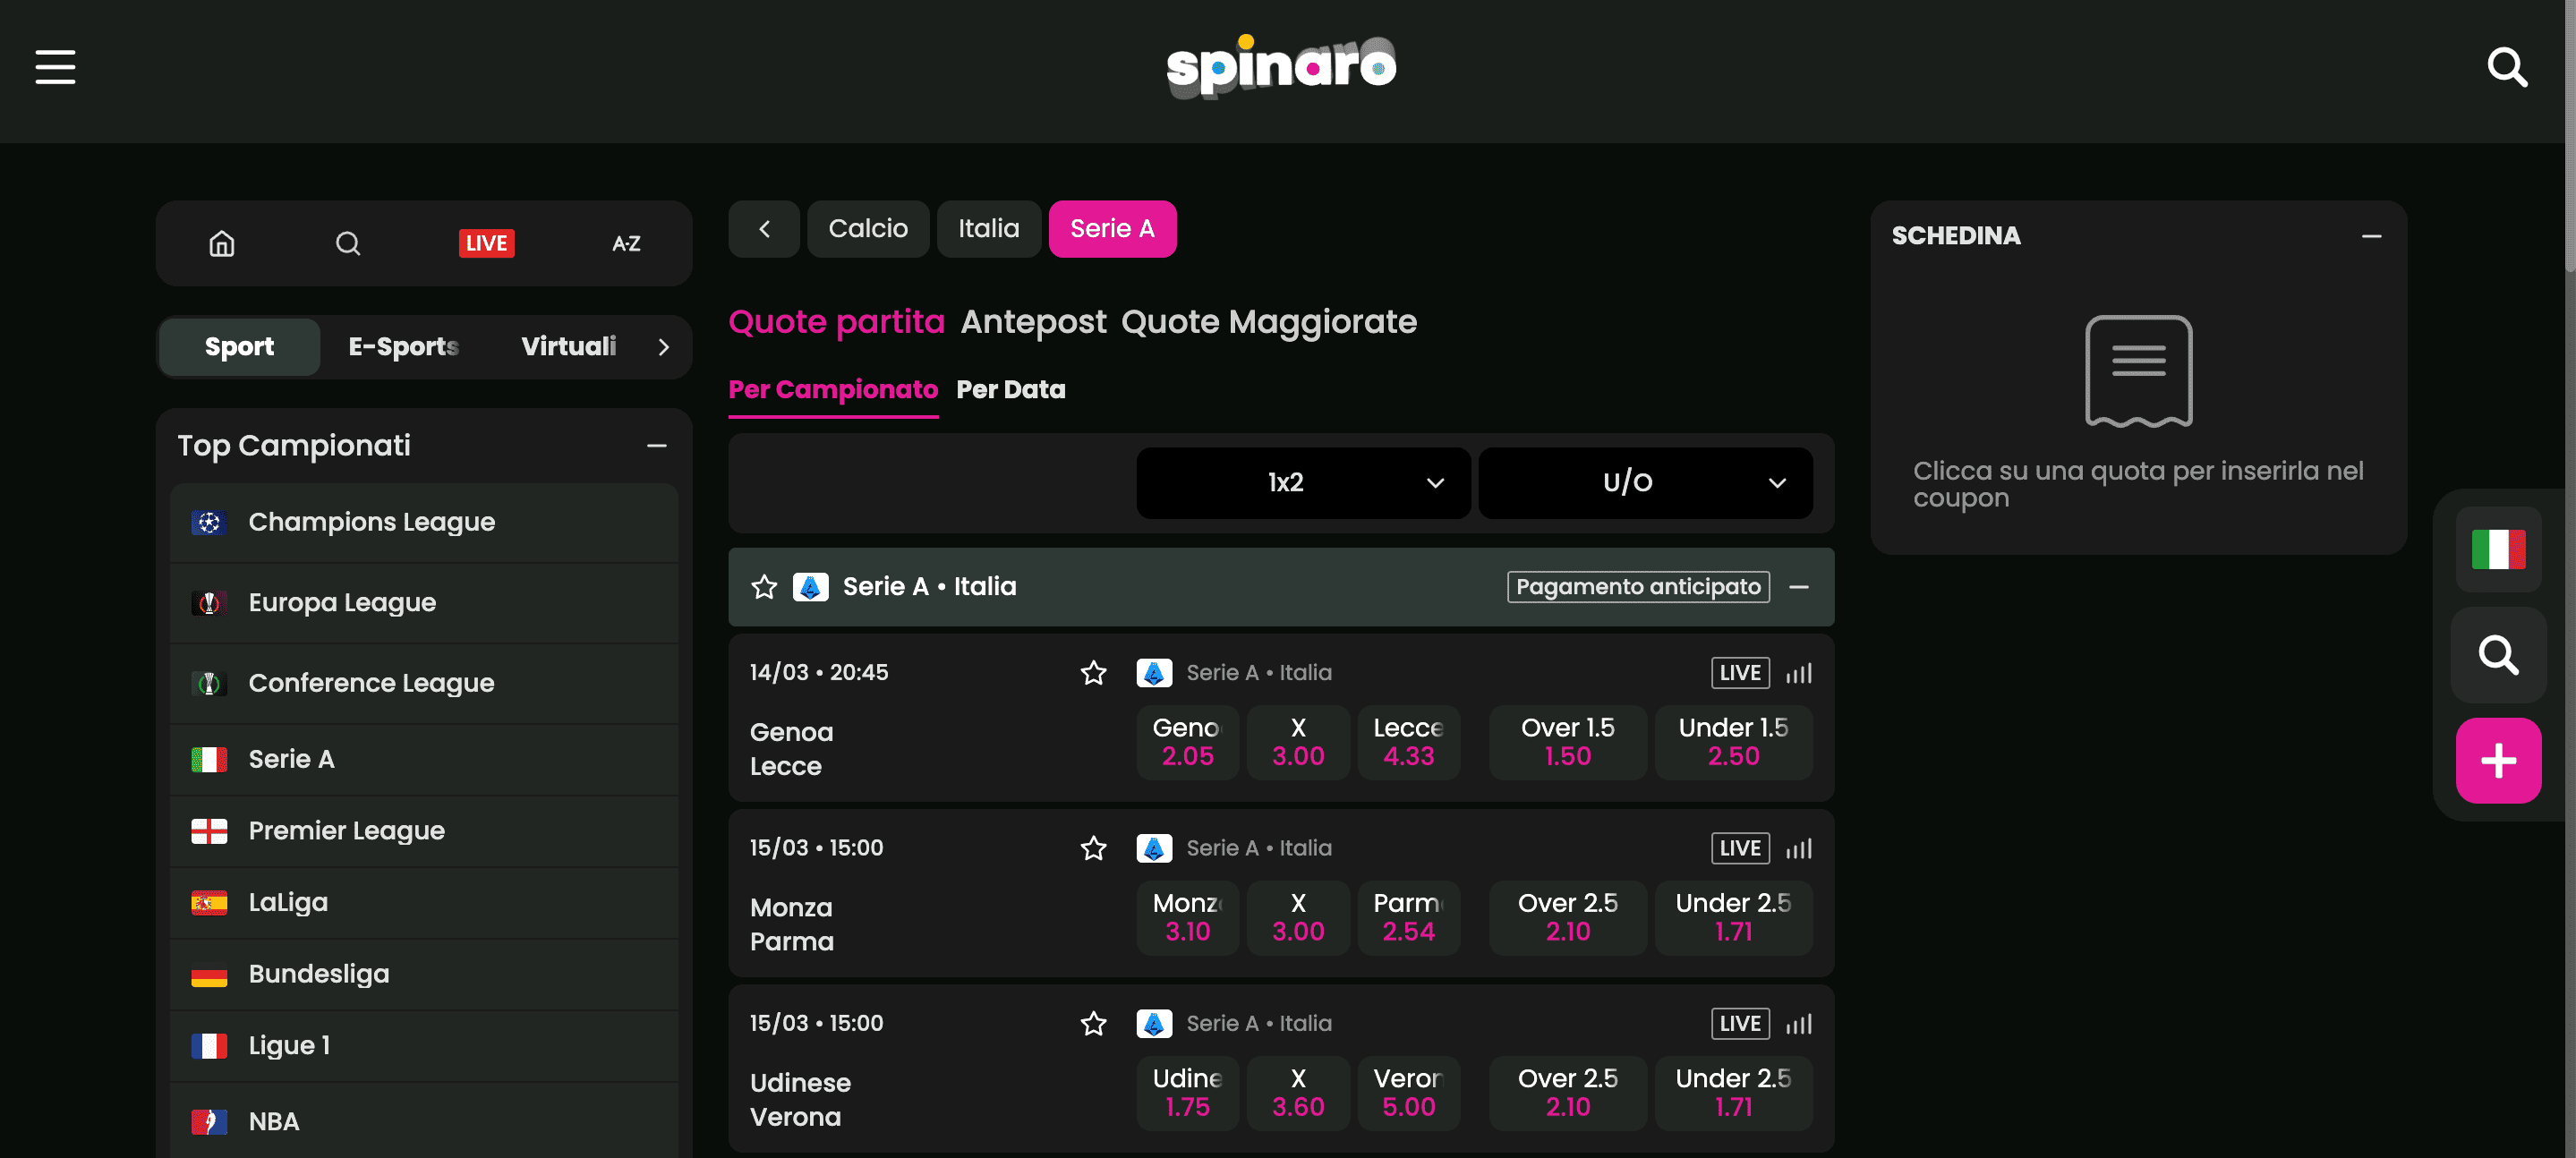The width and height of the screenshot is (2576, 1158).
Task: Open sidebar search icon
Action: [x=348, y=243]
